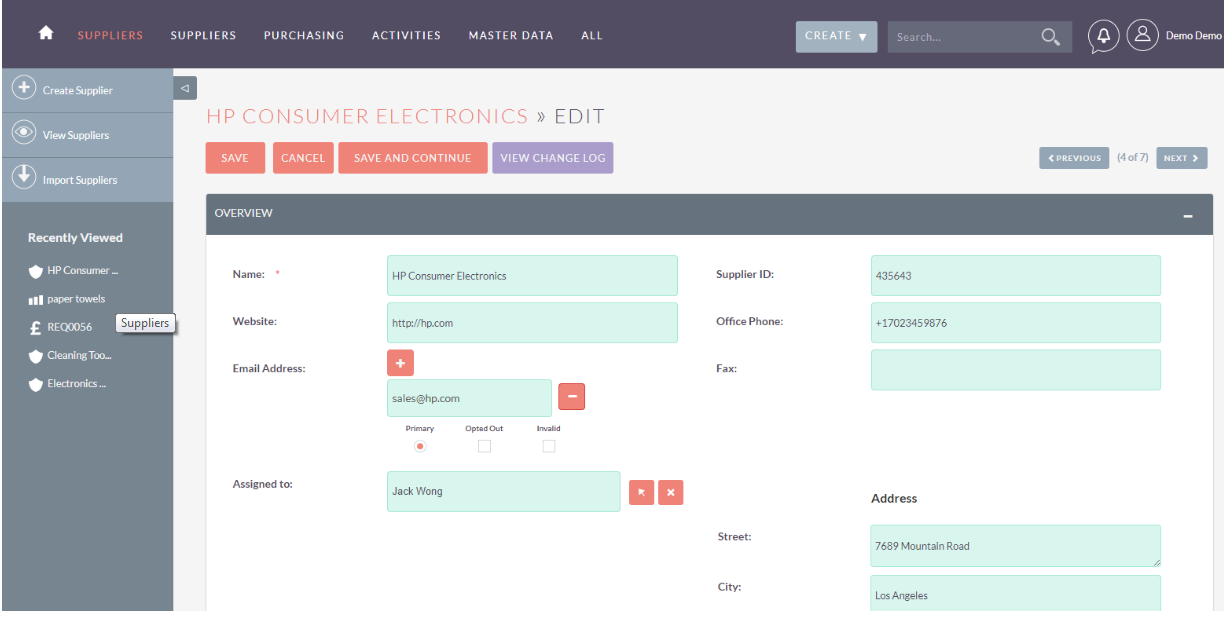The image size is (1224, 620).
Task: Click the empty Fax field
Action: [x=1016, y=369]
